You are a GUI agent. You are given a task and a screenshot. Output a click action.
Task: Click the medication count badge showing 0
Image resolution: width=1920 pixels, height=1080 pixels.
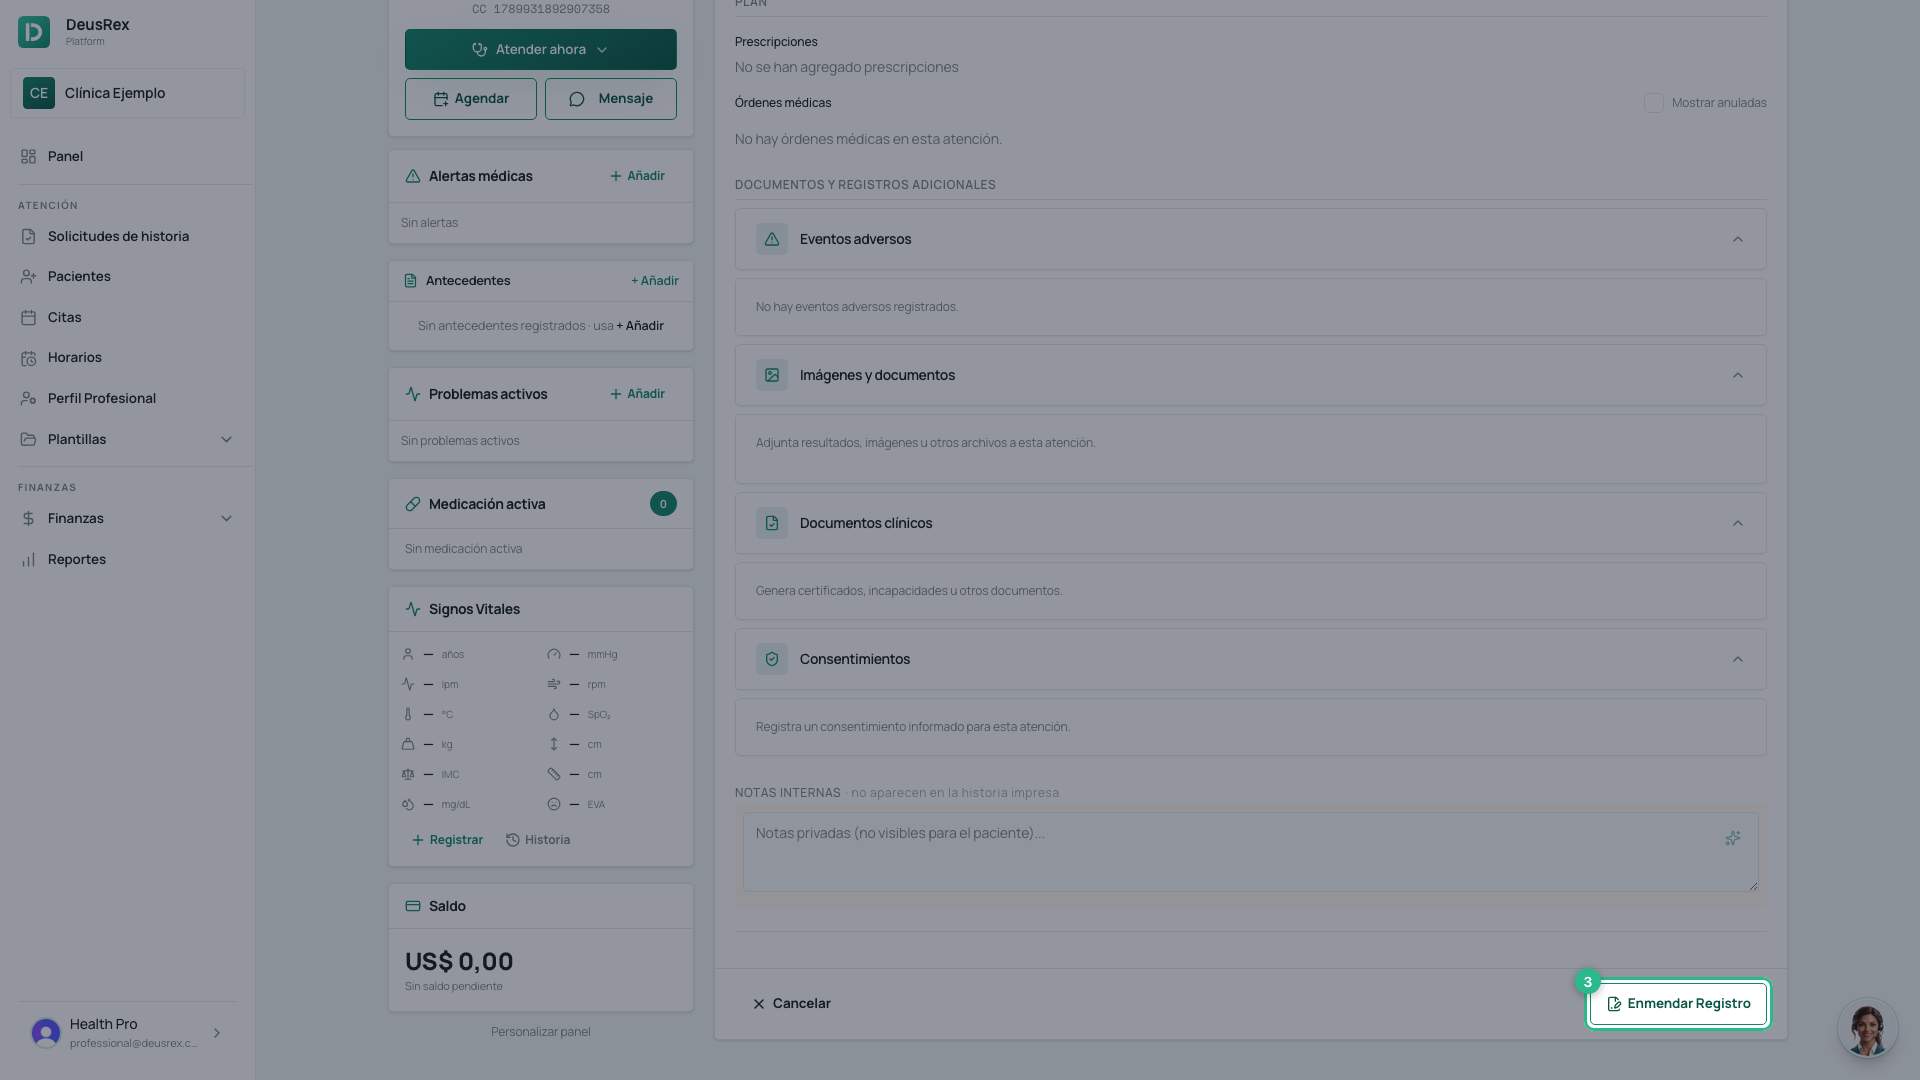pos(663,504)
